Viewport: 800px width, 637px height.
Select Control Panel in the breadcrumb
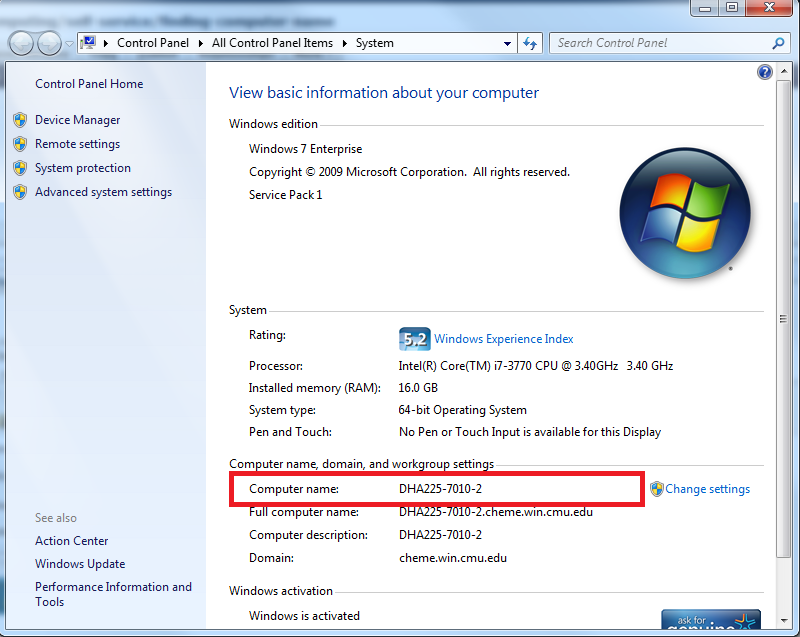click(153, 43)
